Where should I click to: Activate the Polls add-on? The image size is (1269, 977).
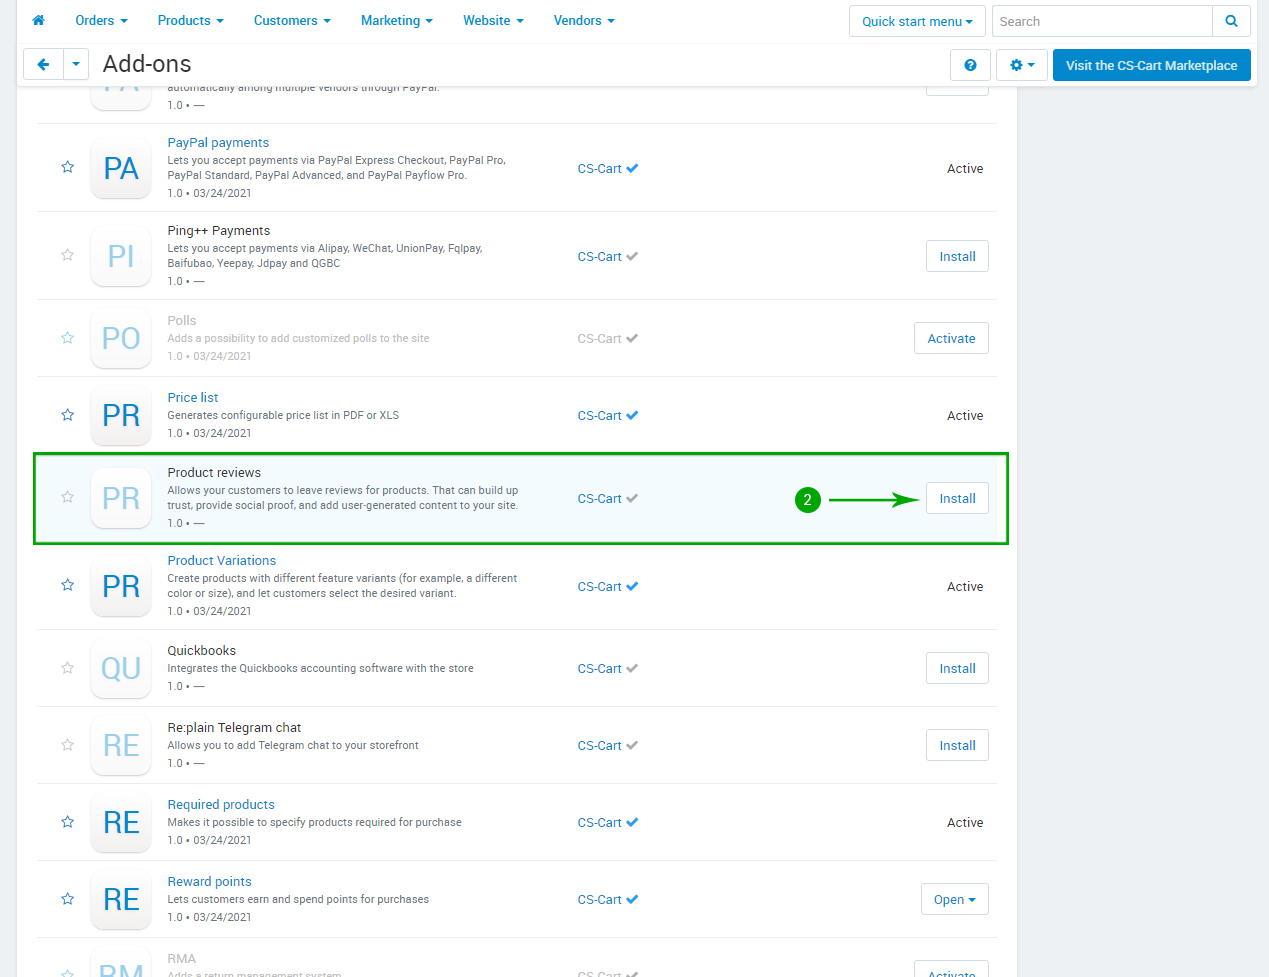pyautogui.click(x=951, y=338)
